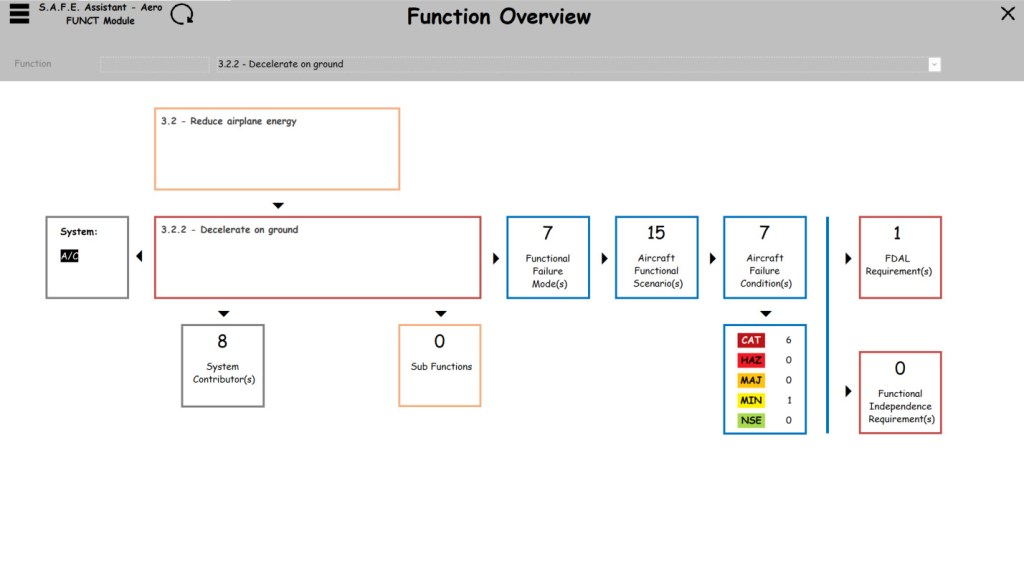The image size is (1024, 569).
Task: Click the green NSE severity badge
Action: pyautogui.click(x=751, y=420)
